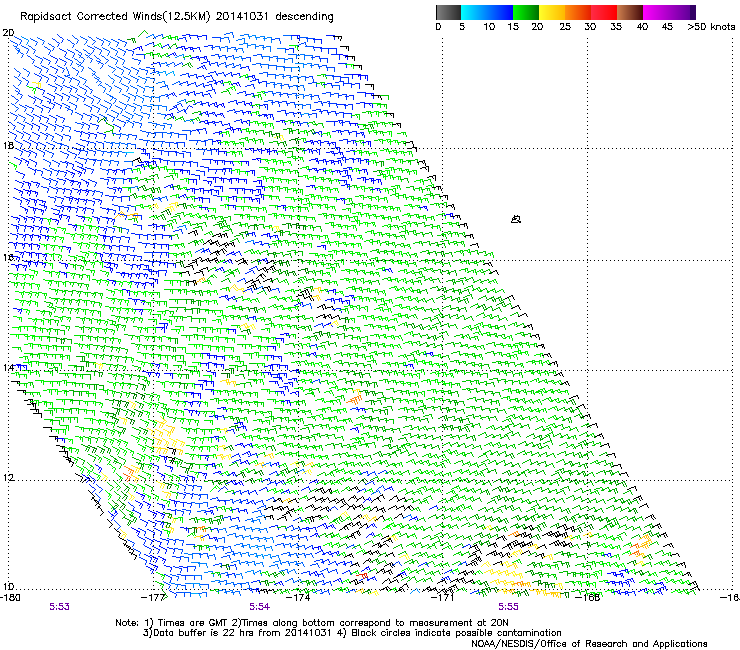
Task: Click the red 30–35 knots legend segment
Action: tap(604, 12)
